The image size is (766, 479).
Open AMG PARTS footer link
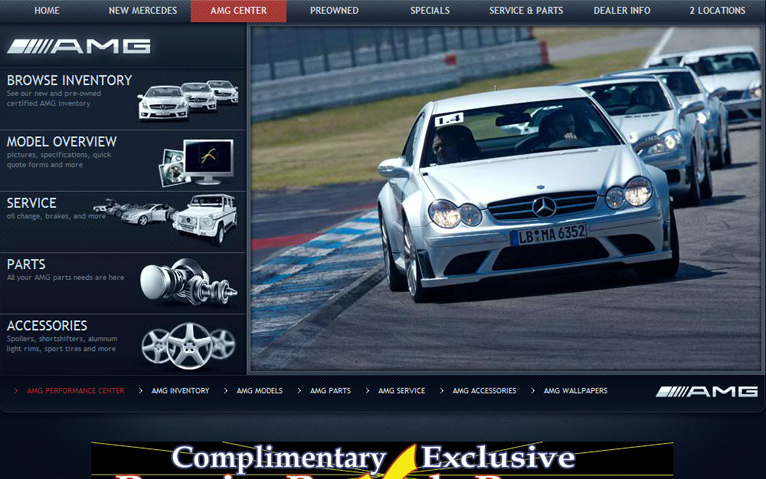330,391
